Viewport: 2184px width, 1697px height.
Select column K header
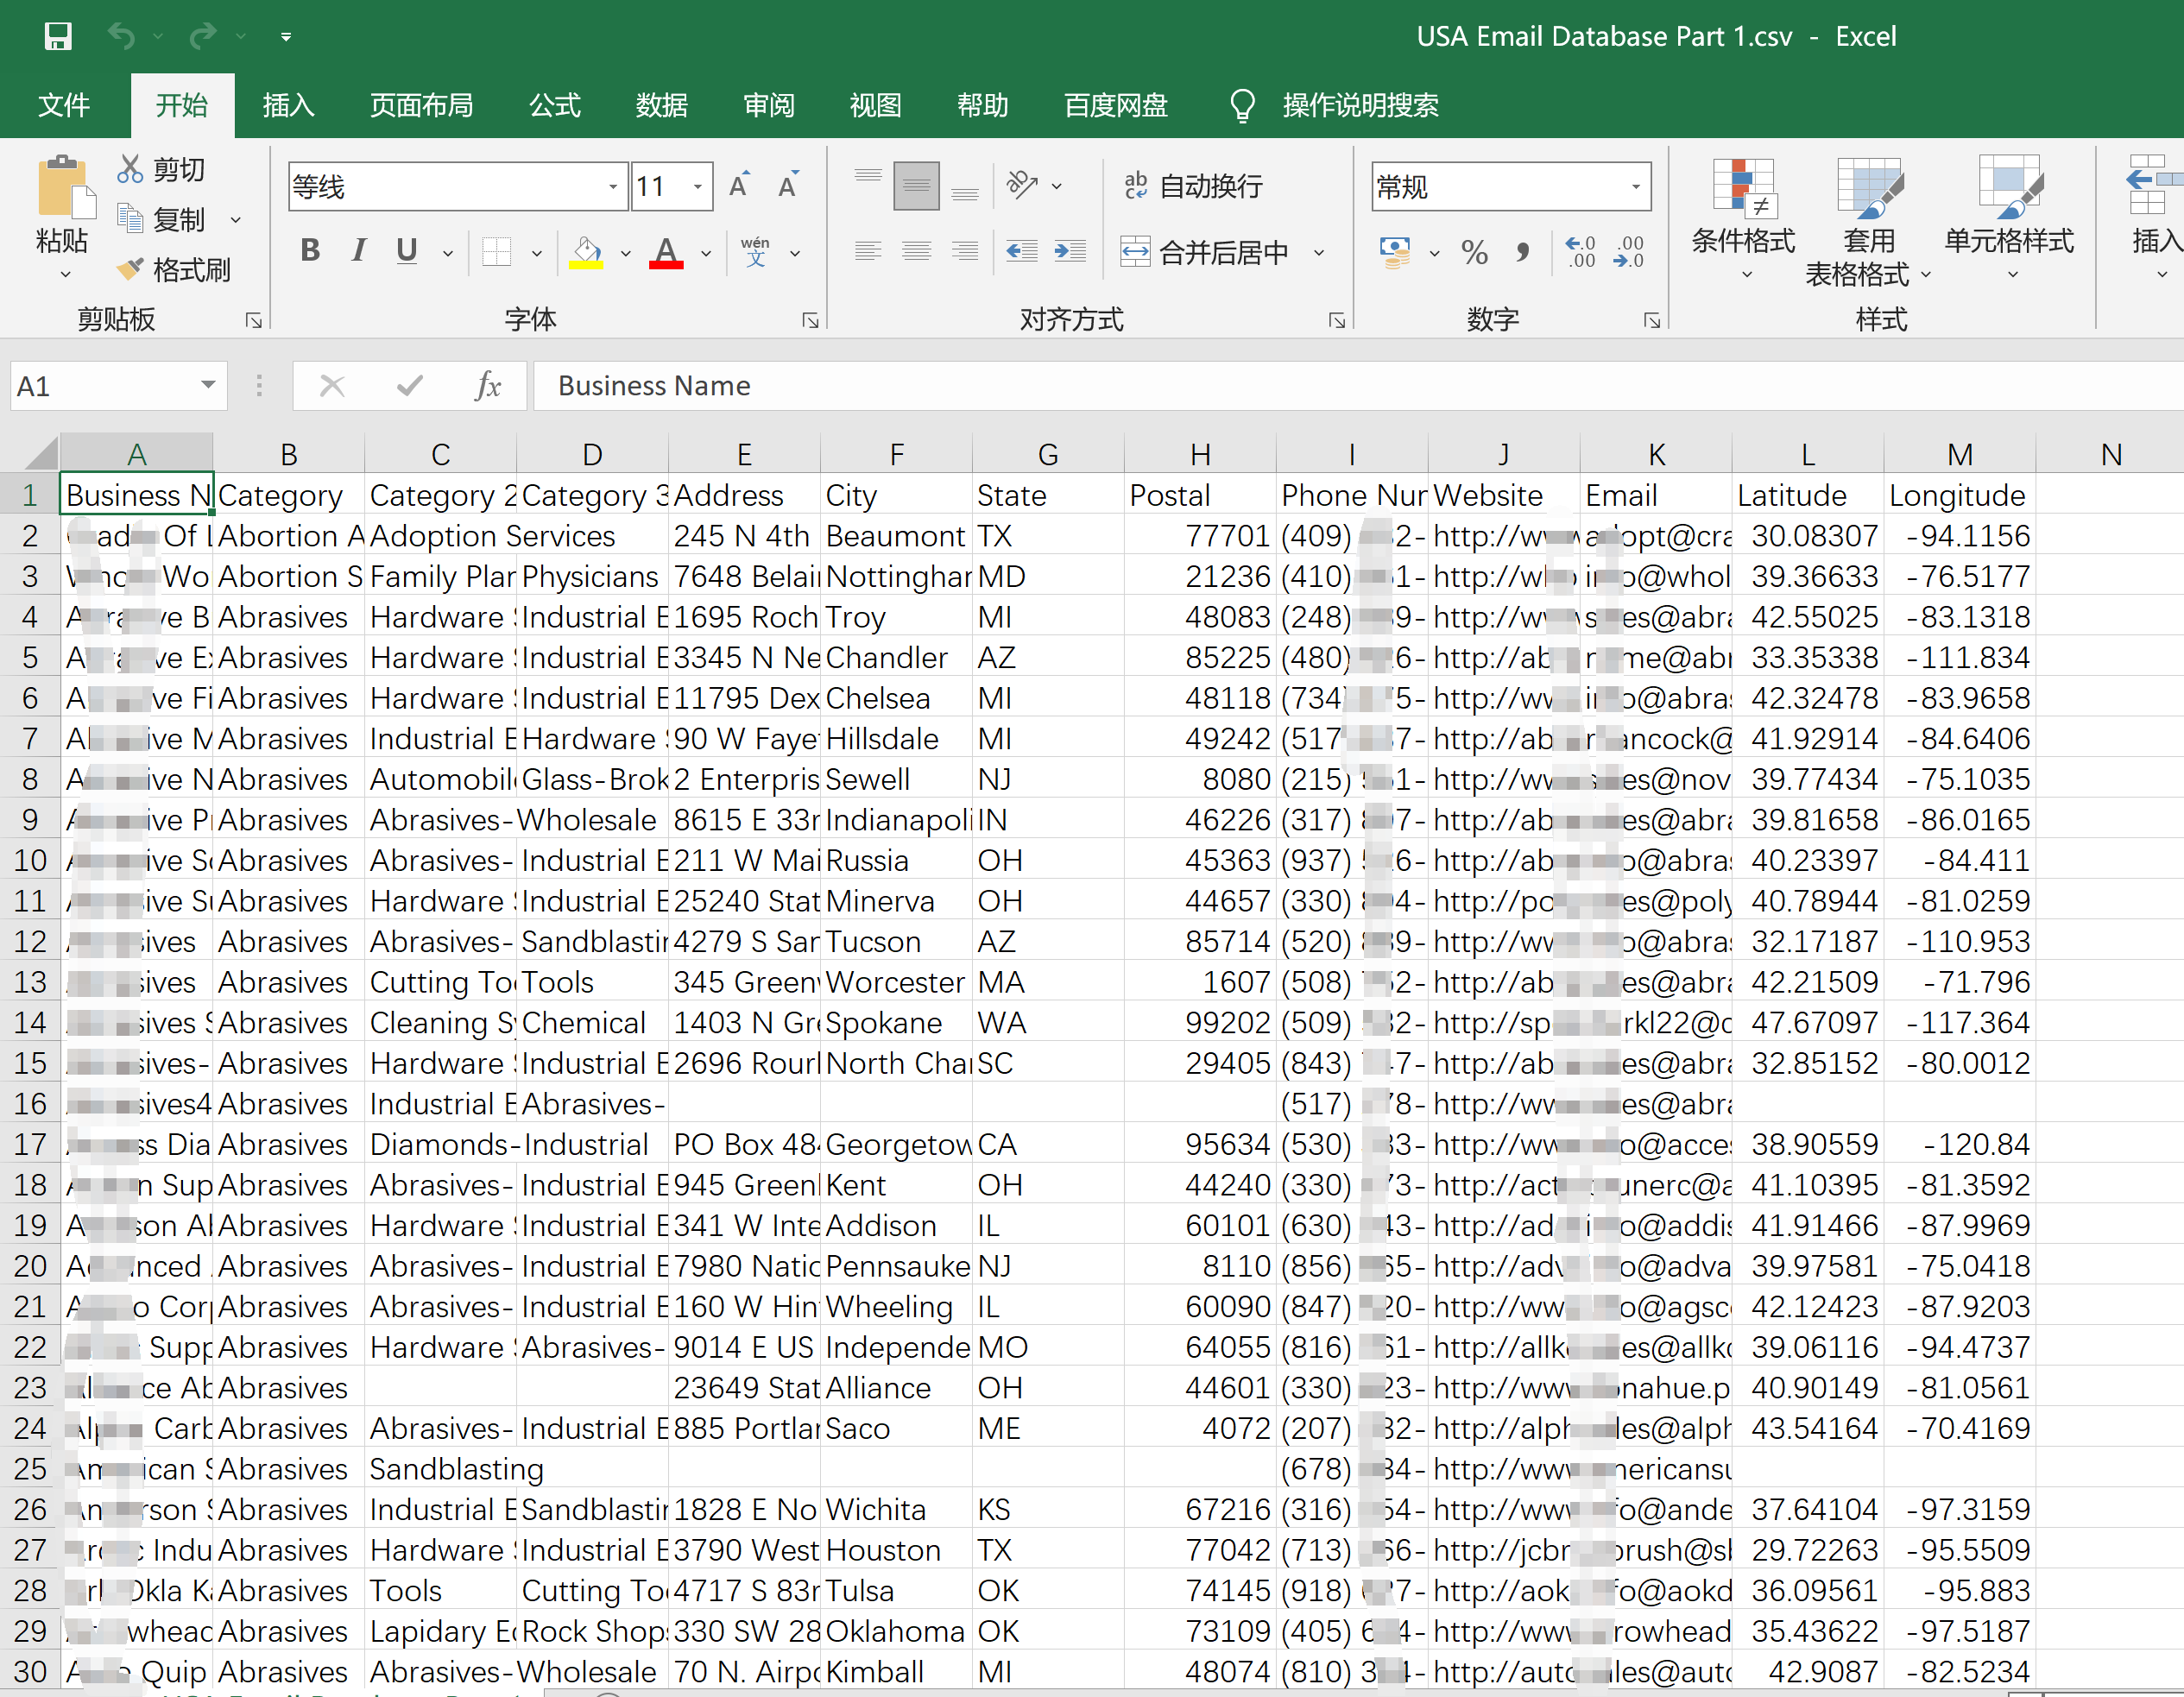1656,455
